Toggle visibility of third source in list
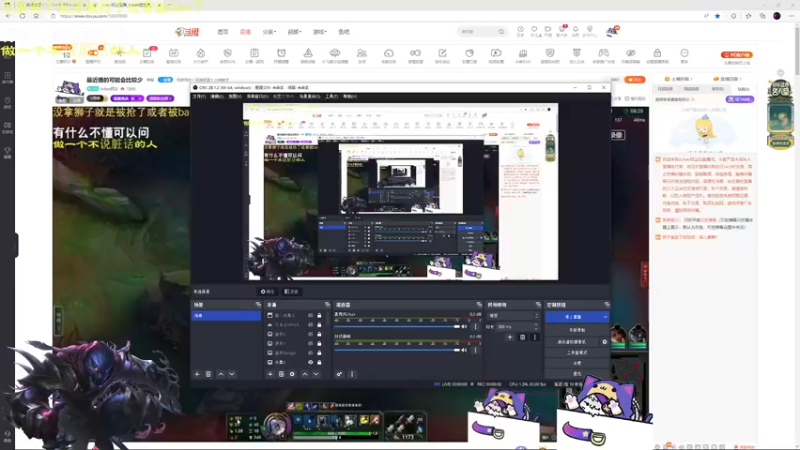The width and height of the screenshot is (800, 450). click(310, 334)
